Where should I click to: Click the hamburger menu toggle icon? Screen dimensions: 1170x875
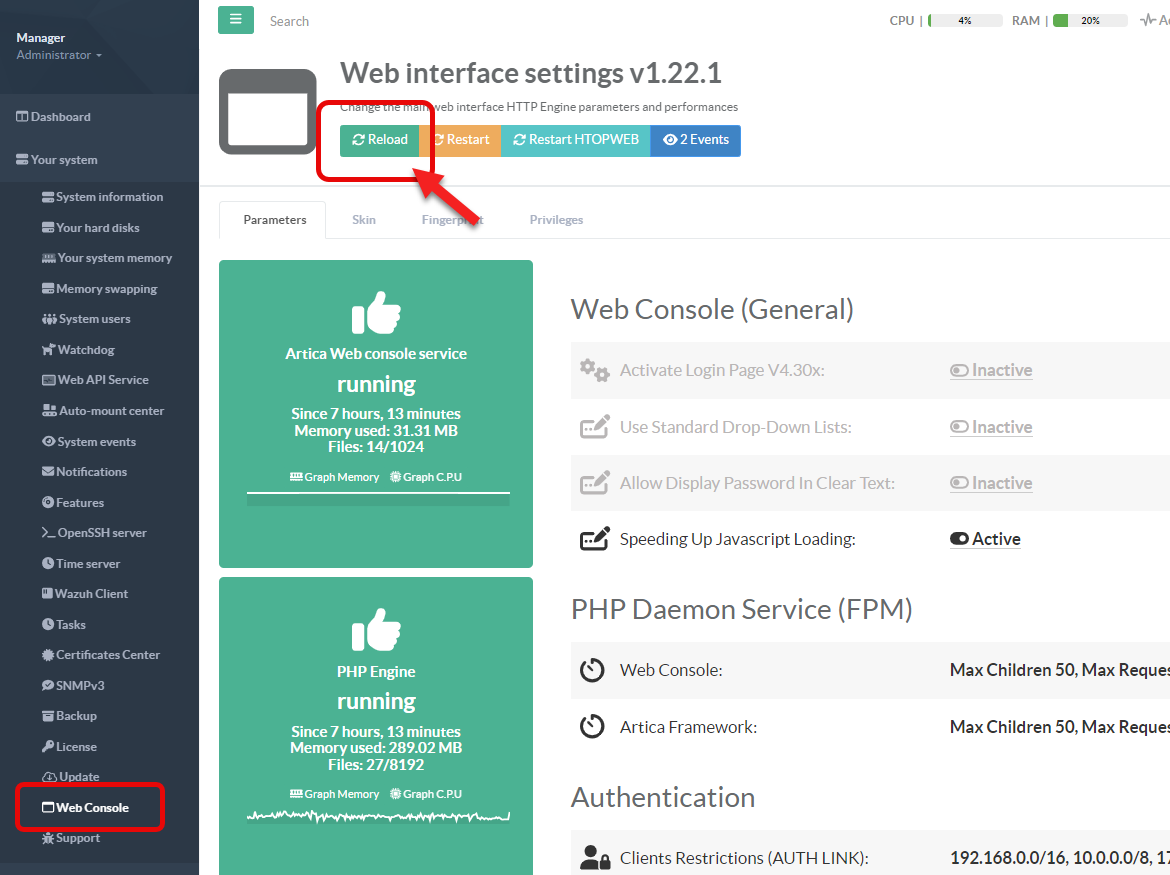click(235, 20)
